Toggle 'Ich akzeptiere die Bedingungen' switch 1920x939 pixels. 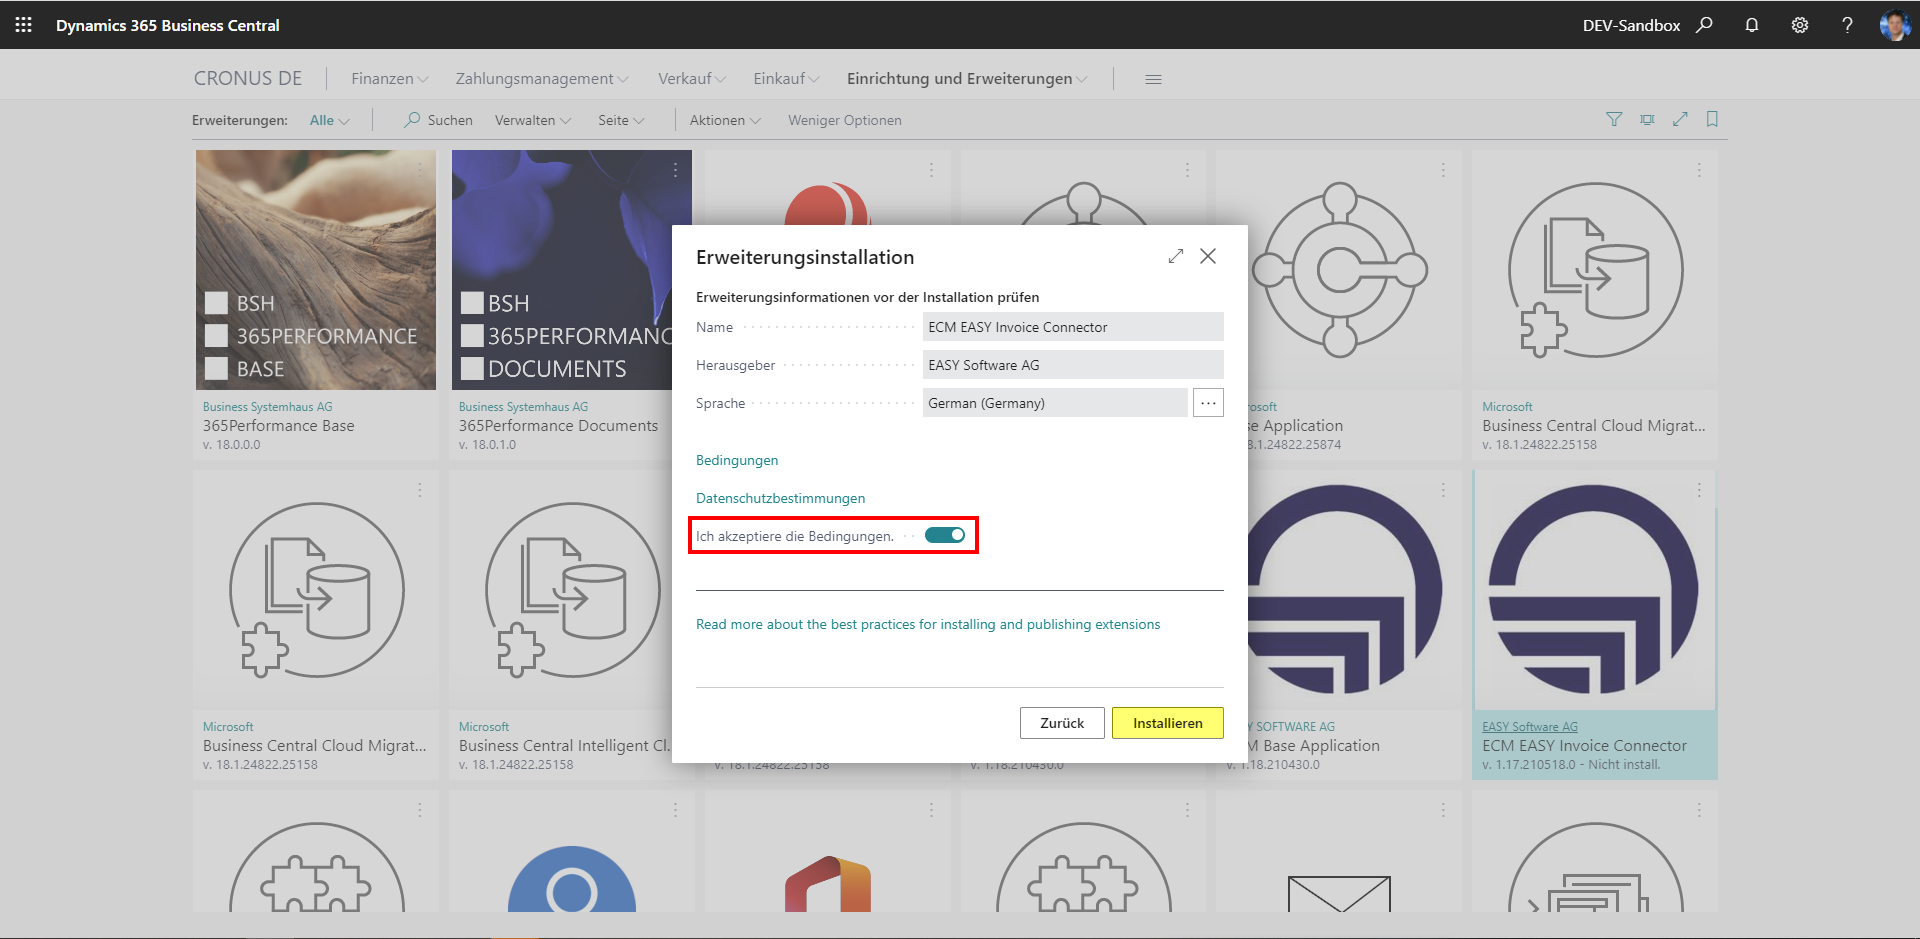click(944, 536)
